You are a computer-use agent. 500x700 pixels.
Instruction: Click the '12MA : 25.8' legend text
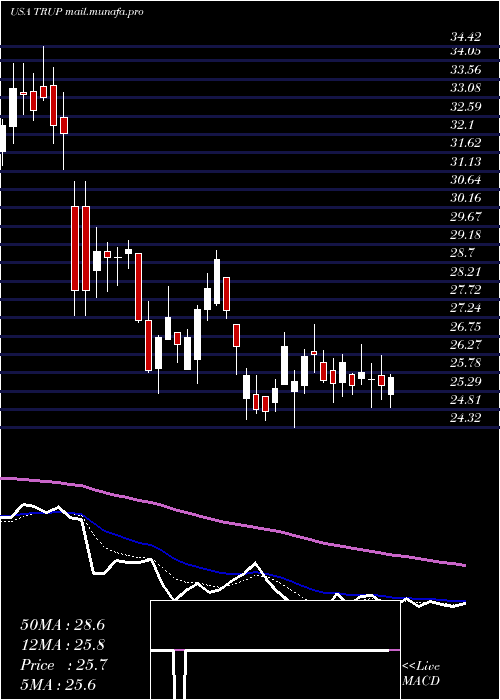click(62, 645)
